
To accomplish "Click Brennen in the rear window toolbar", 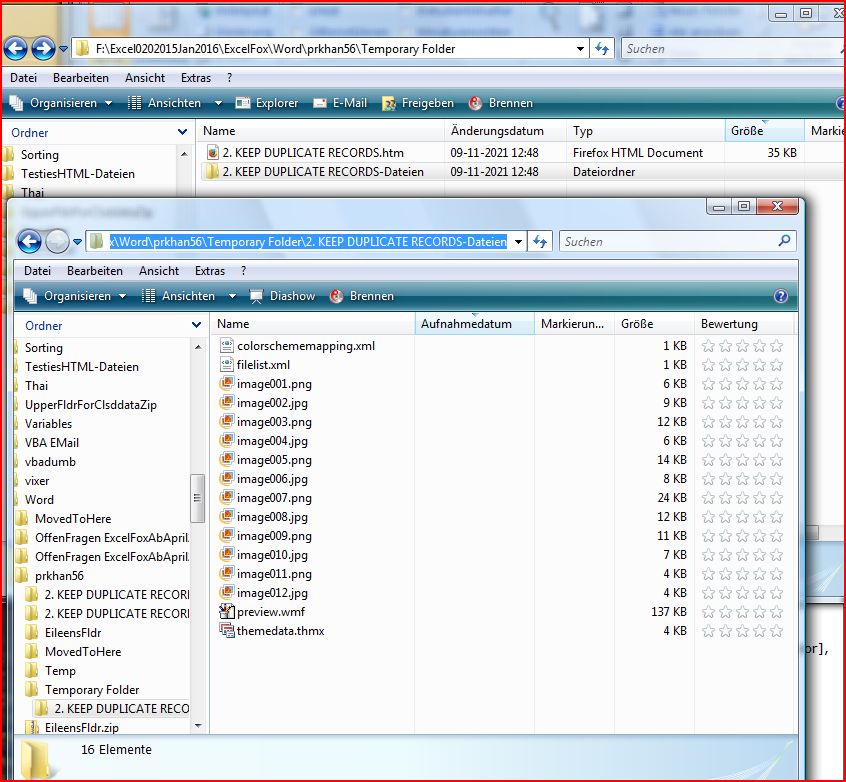I will [501, 103].
